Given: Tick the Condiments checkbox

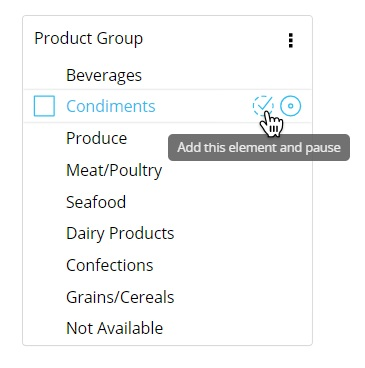Looking at the screenshot, I should pos(44,106).
